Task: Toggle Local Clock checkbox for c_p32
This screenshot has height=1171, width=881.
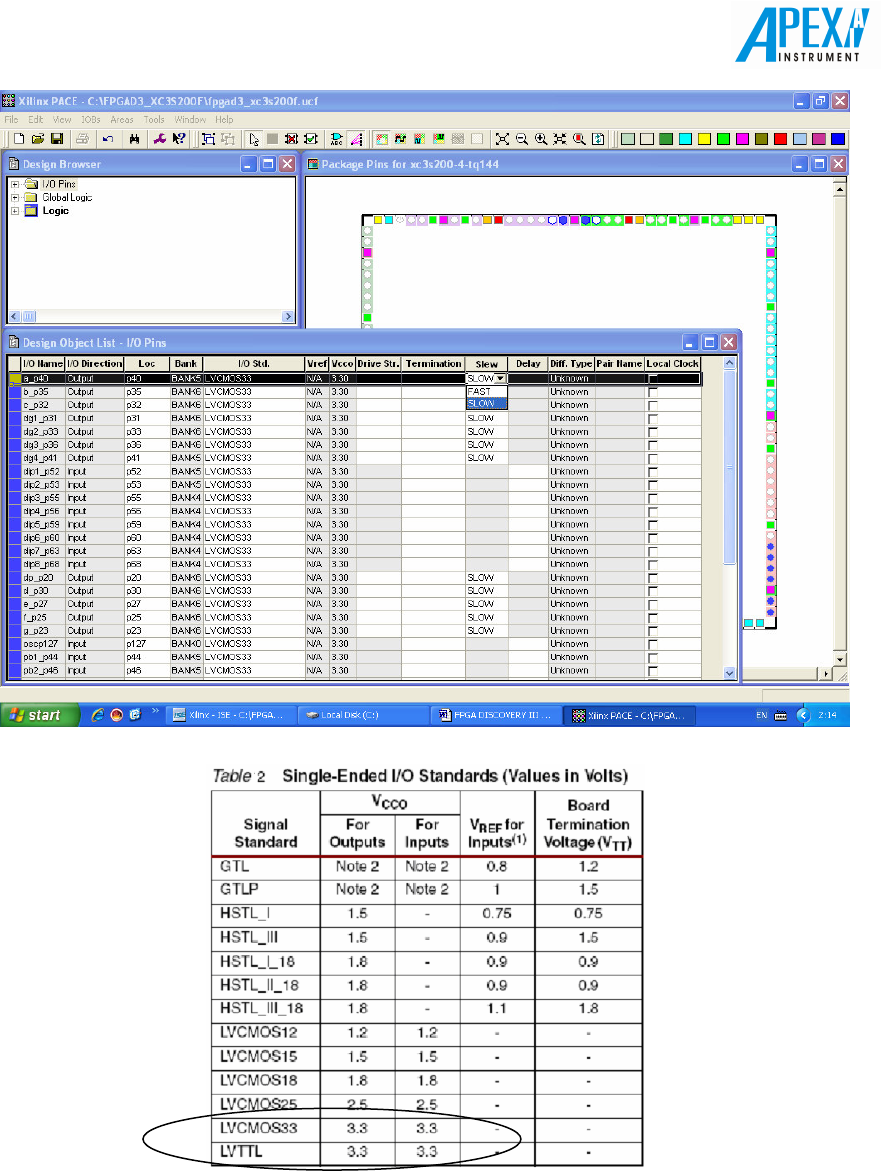Action: click(x=653, y=406)
